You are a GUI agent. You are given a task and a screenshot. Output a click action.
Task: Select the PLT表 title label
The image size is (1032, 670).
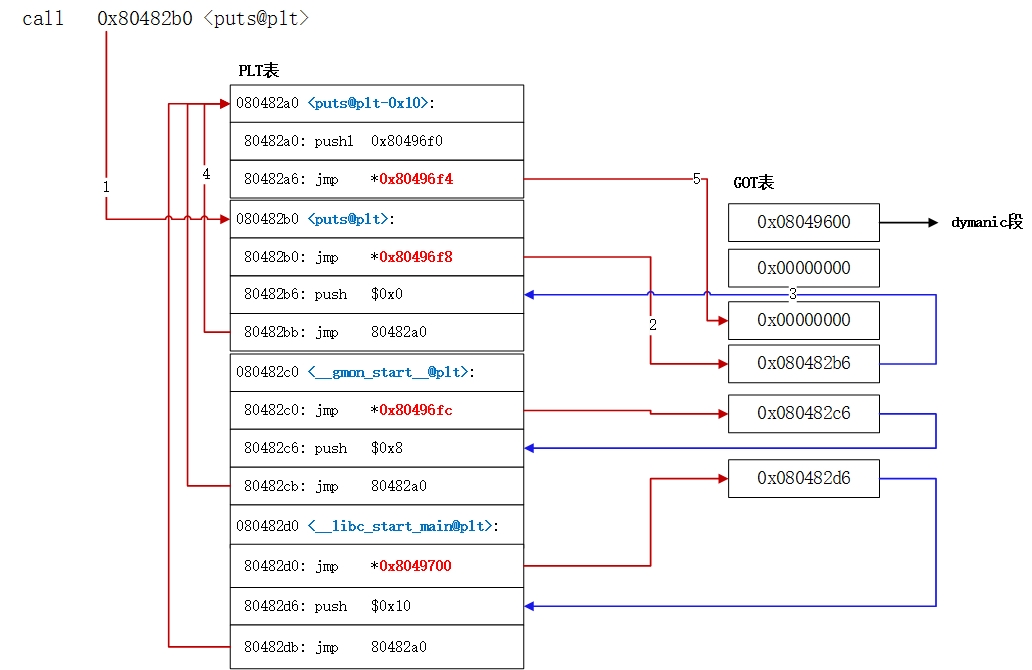[258, 70]
